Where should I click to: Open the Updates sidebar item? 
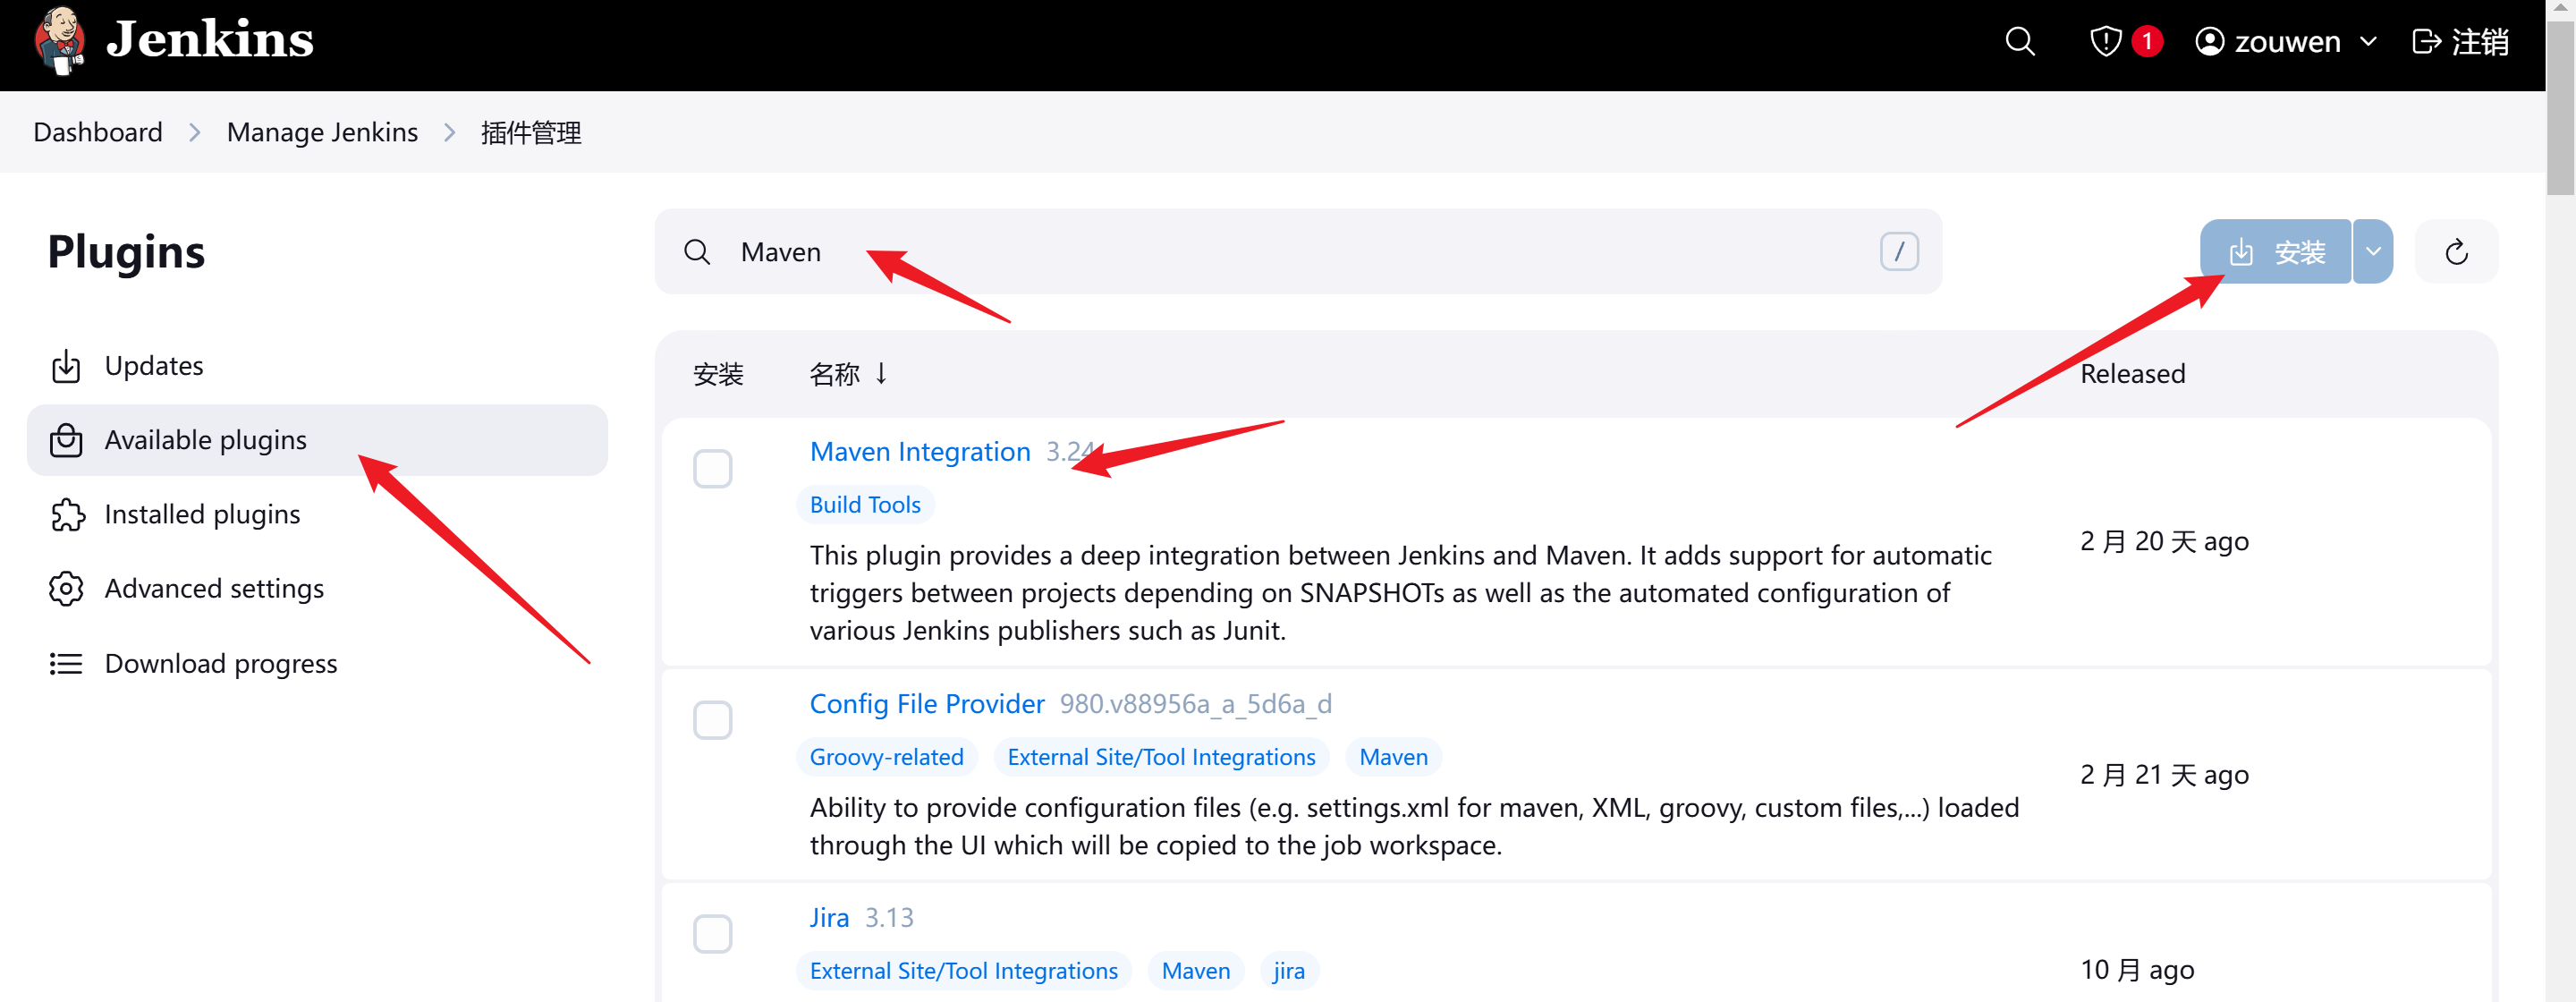point(317,366)
